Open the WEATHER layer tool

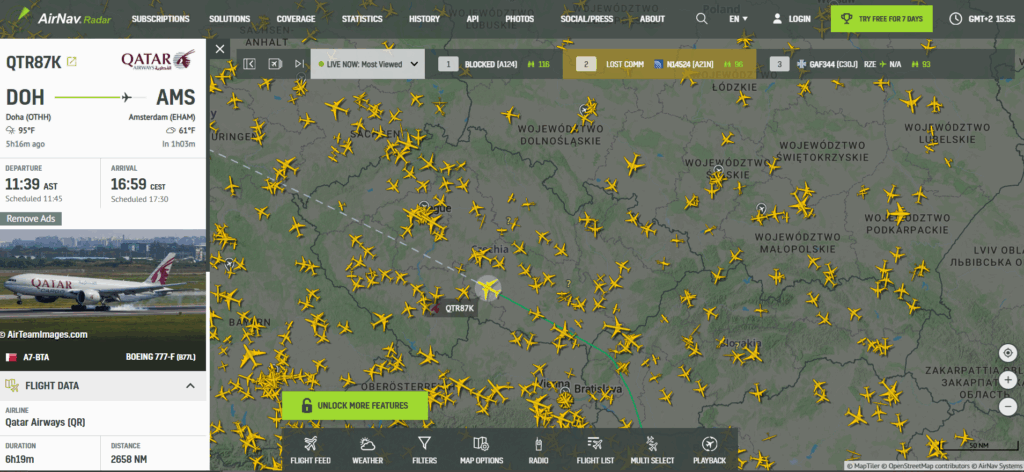368,450
